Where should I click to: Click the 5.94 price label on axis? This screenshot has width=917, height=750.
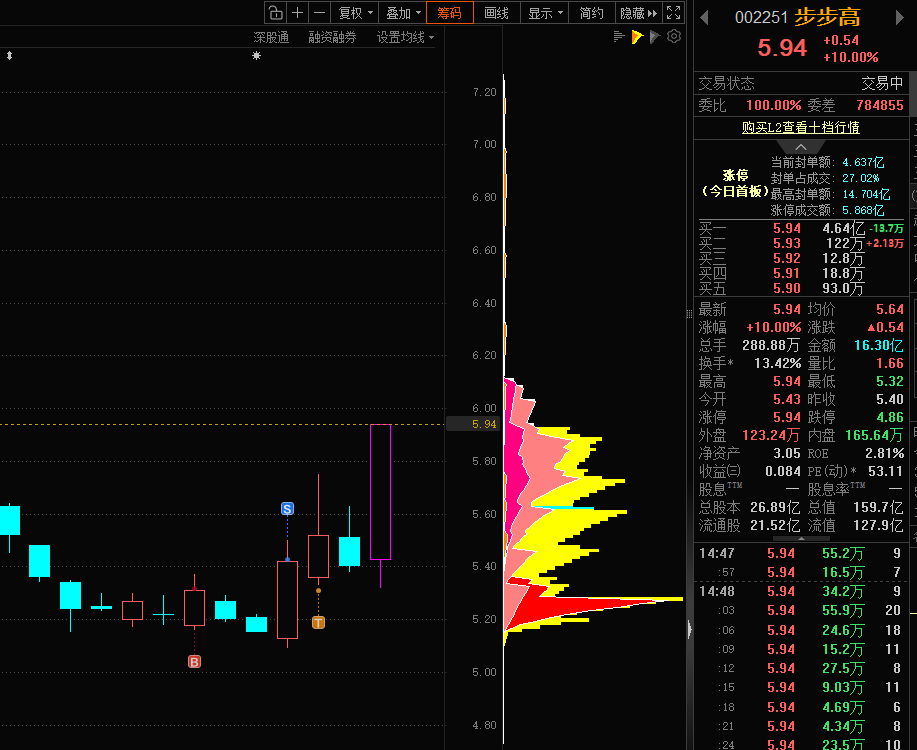pyautogui.click(x=484, y=424)
